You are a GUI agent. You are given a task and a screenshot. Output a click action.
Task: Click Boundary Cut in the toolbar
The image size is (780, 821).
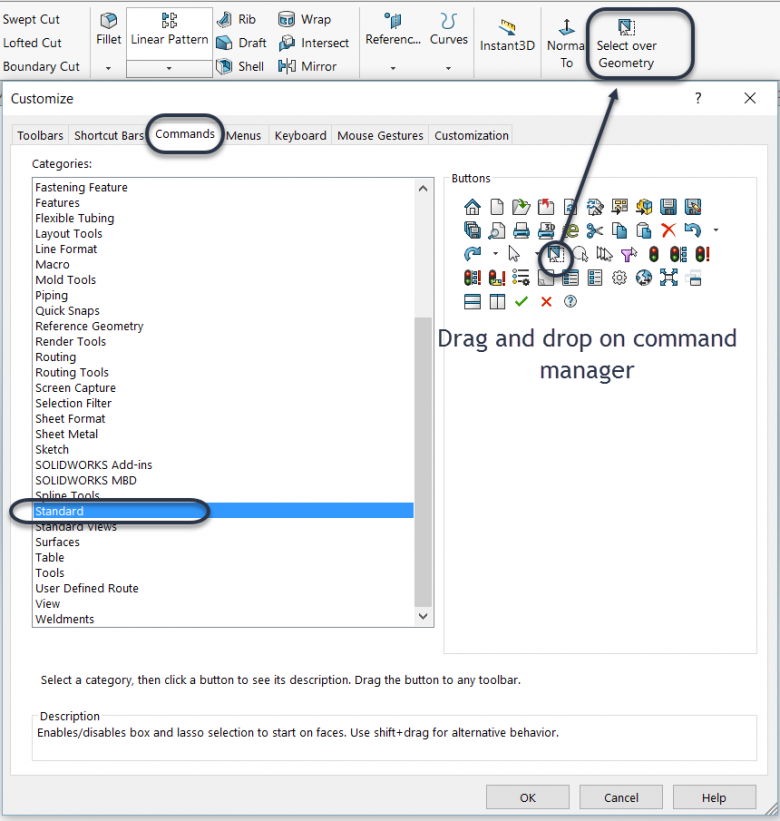pos(41,66)
